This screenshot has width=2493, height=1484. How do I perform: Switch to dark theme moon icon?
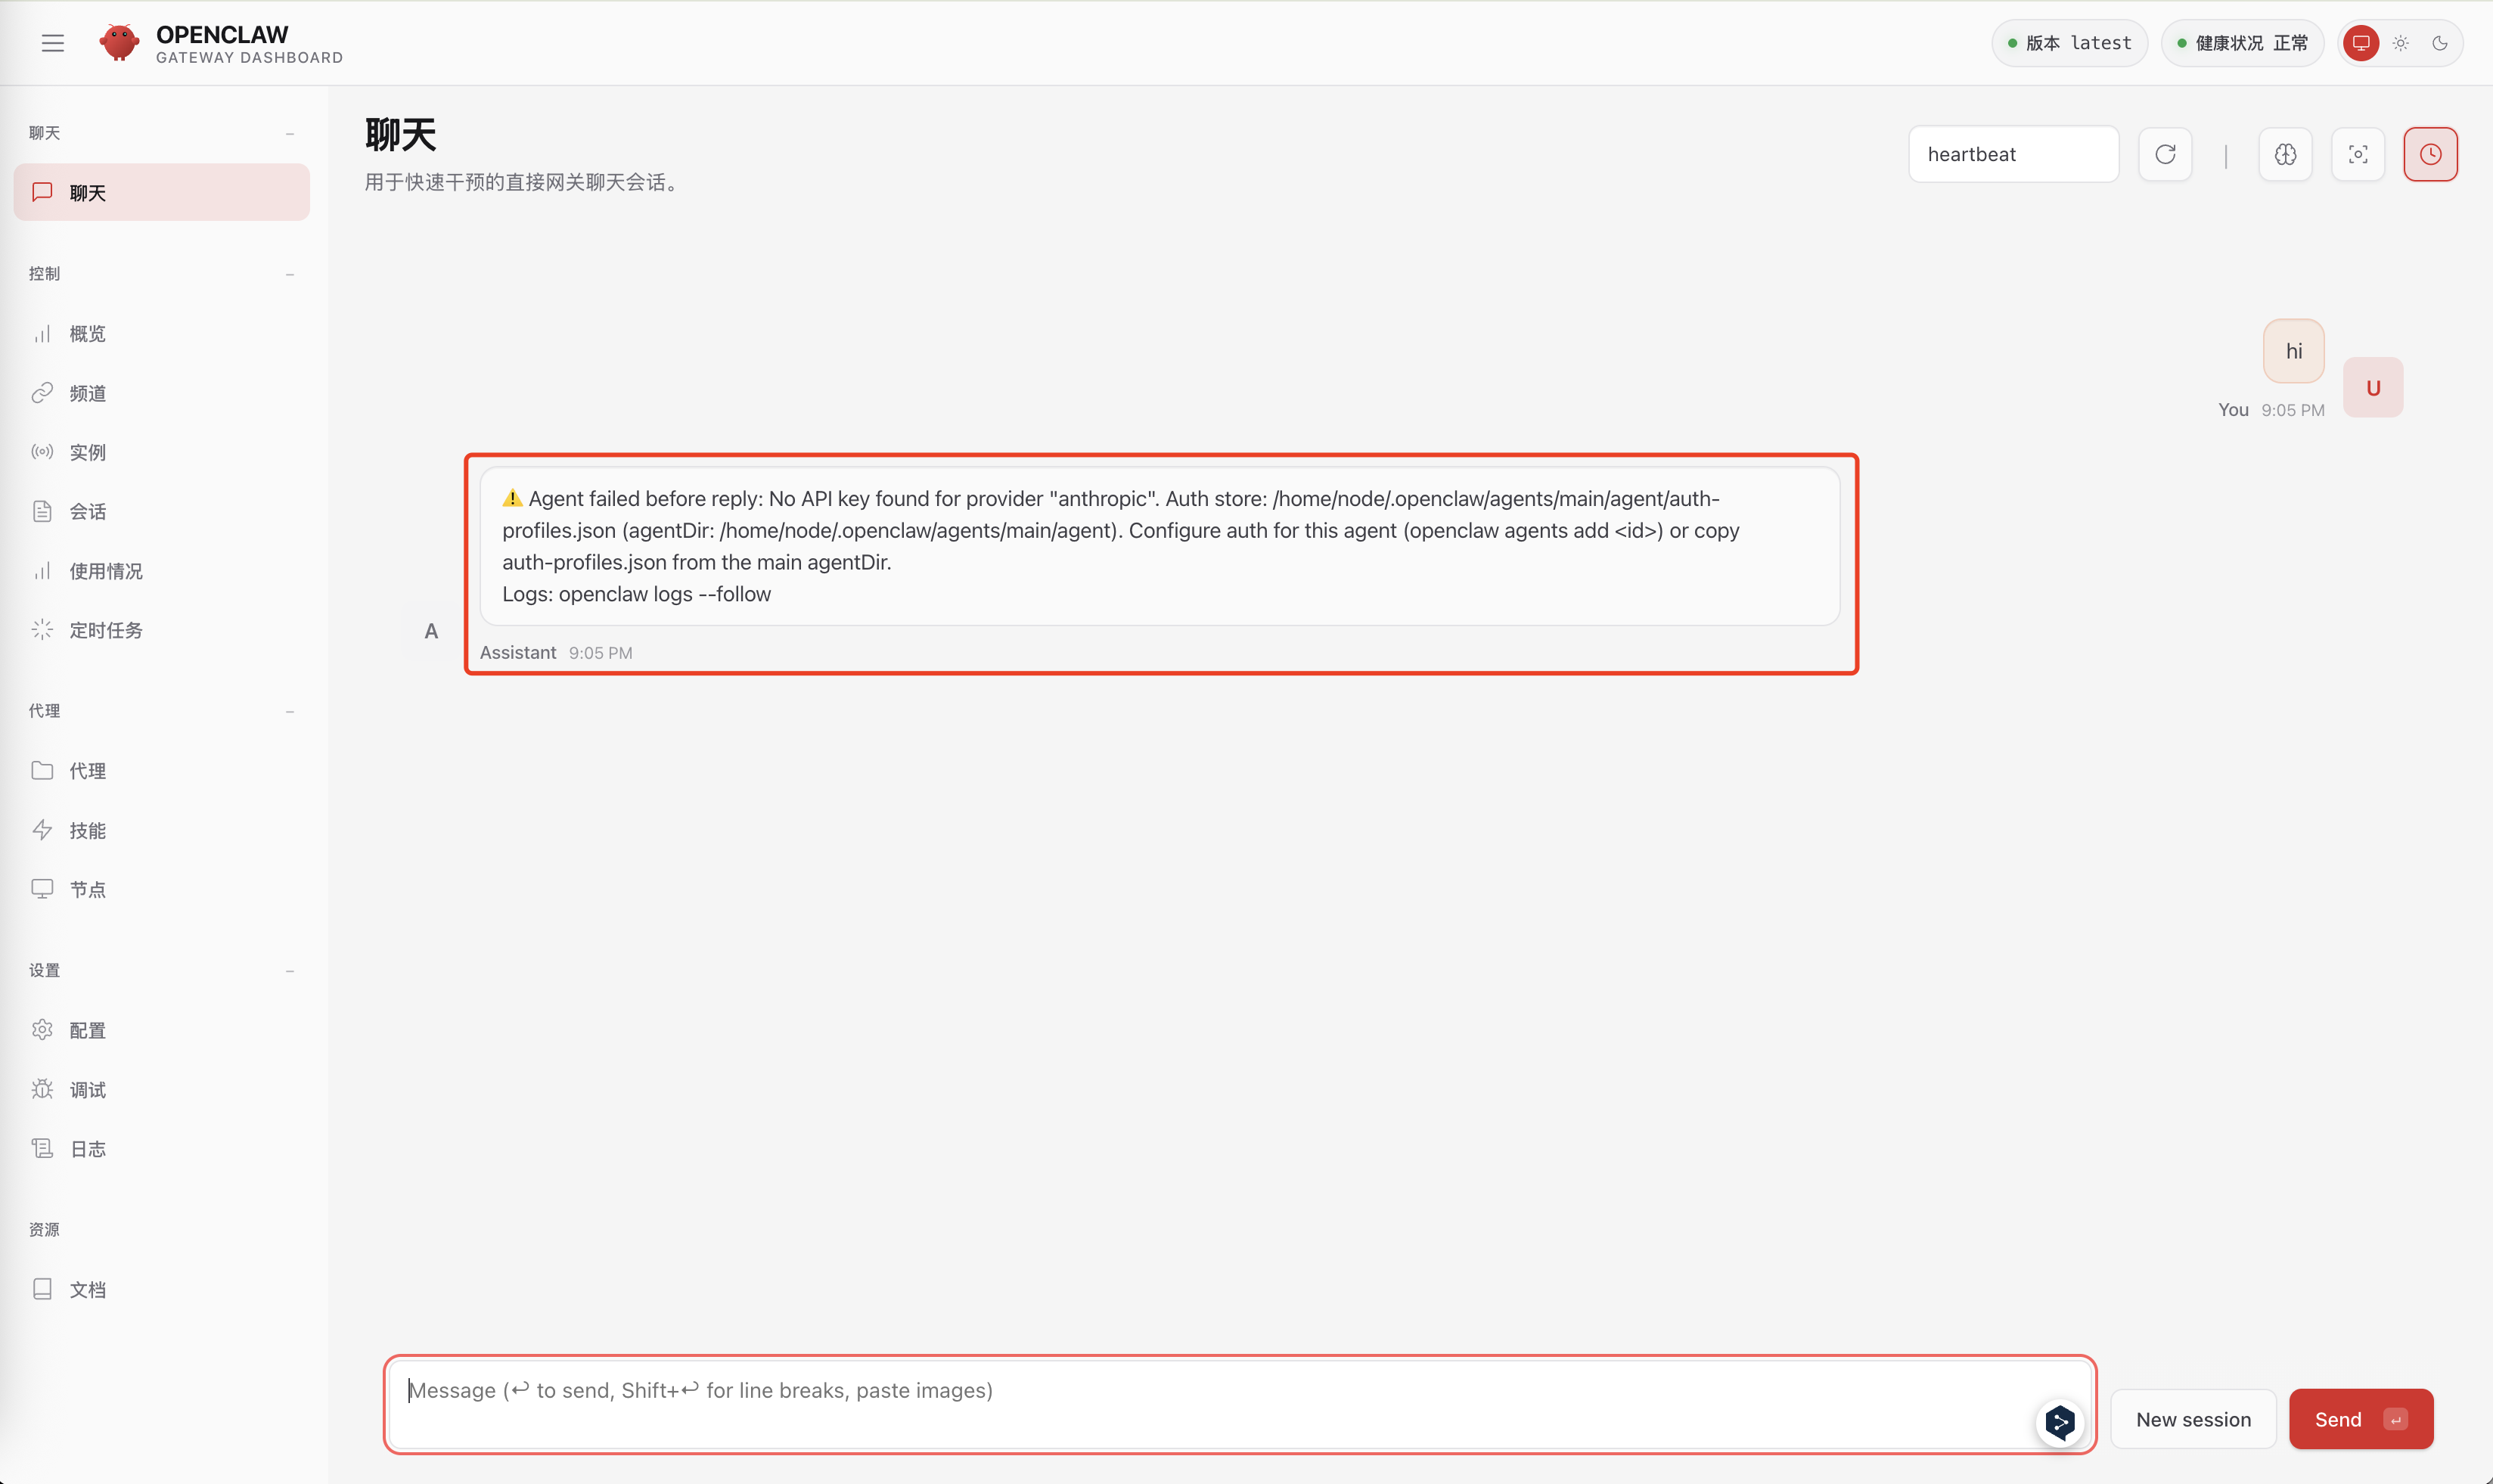pos(2440,43)
